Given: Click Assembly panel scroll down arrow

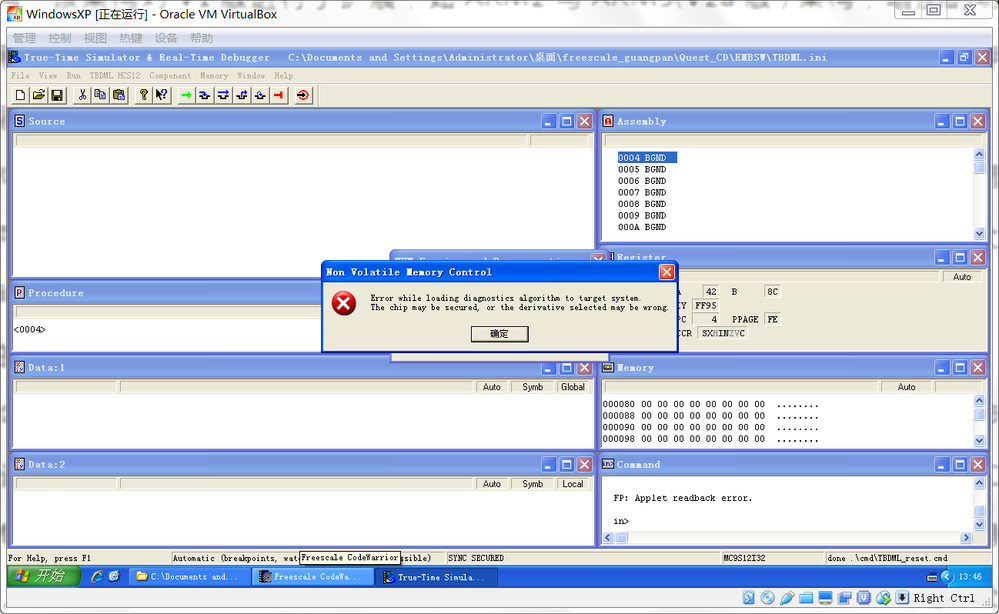Looking at the screenshot, I should [x=979, y=233].
